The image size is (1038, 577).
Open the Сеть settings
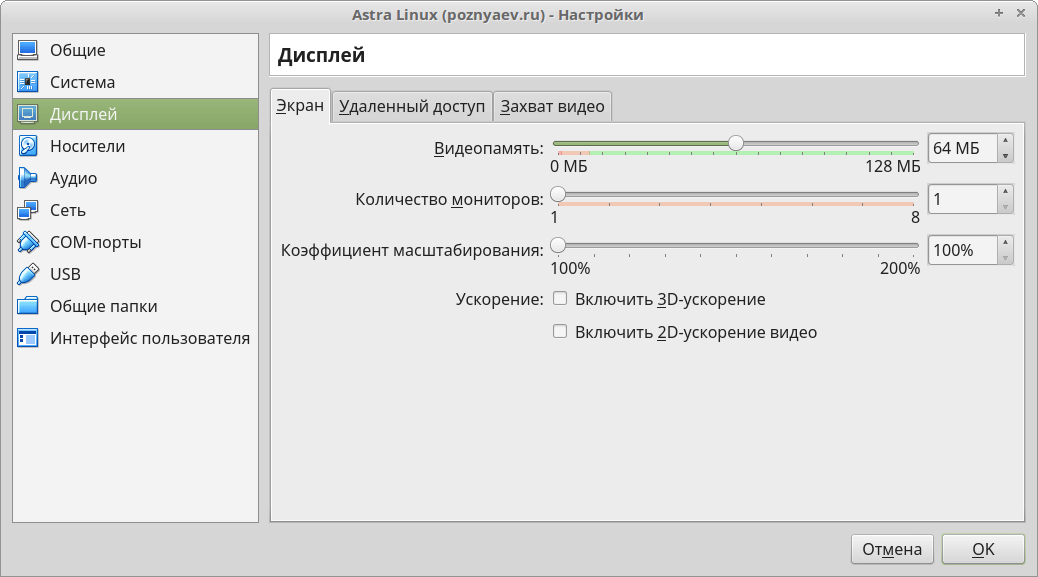(x=135, y=210)
